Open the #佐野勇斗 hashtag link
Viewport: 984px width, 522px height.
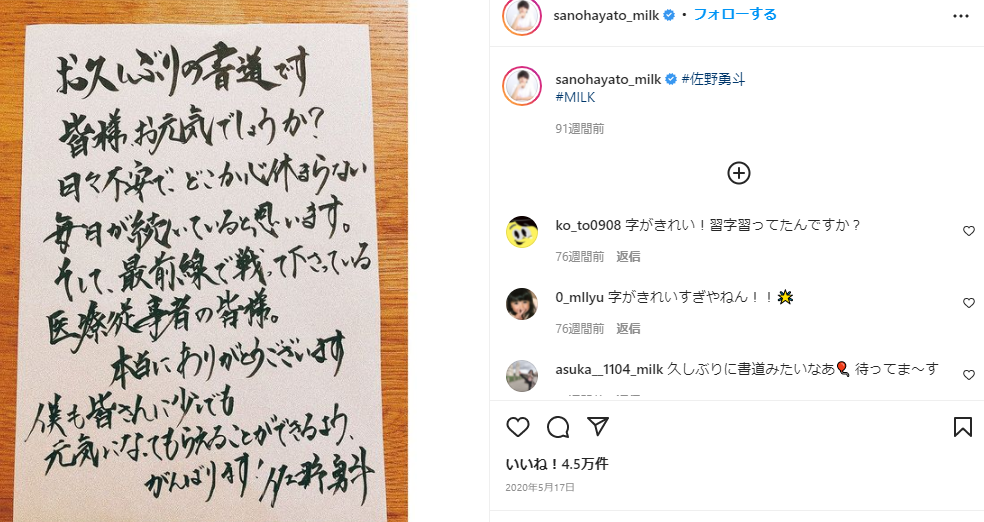click(x=713, y=79)
